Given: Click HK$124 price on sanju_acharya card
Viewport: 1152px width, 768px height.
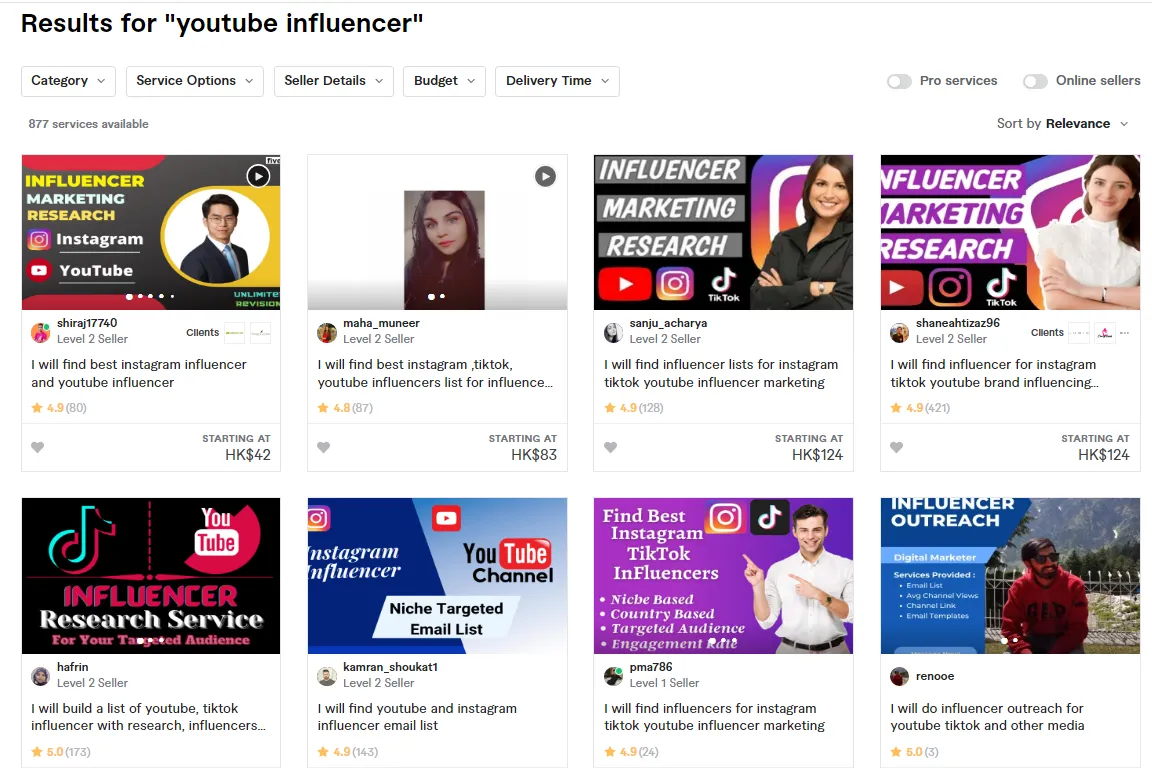Looking at the screenshot, I should (817, 455).
